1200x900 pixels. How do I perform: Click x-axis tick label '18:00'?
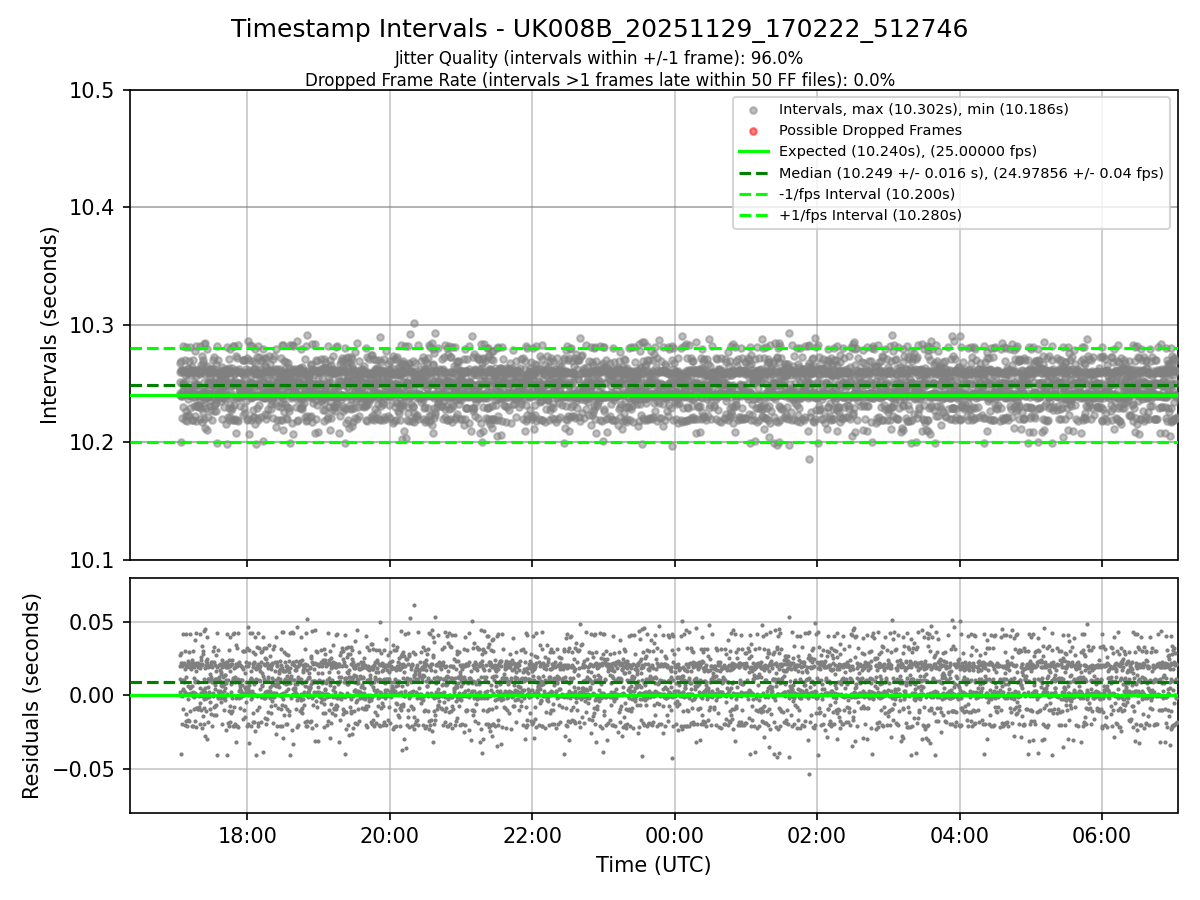click(x=247, y=834)
